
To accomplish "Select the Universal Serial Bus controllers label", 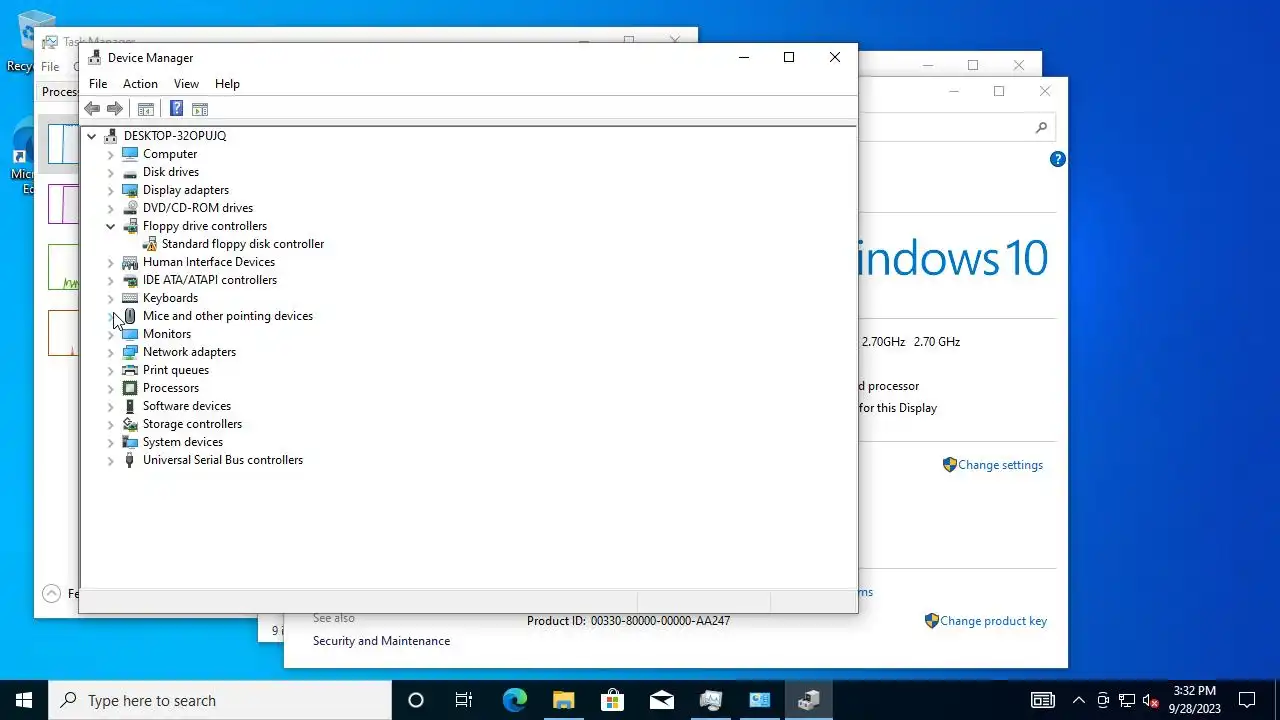I will click(223, 460).
